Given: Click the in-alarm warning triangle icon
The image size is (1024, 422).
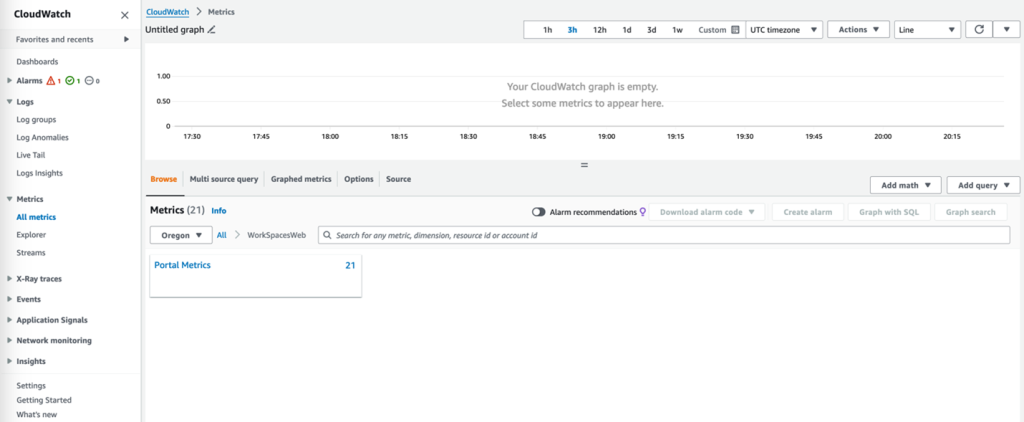Looking at the screenshot, I should (50, 81).
